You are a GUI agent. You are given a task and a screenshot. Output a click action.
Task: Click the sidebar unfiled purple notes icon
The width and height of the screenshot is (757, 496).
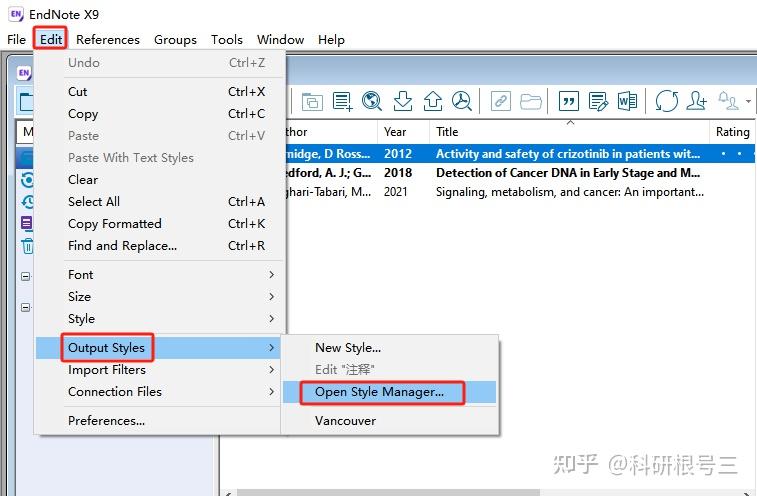pos(26,223)
